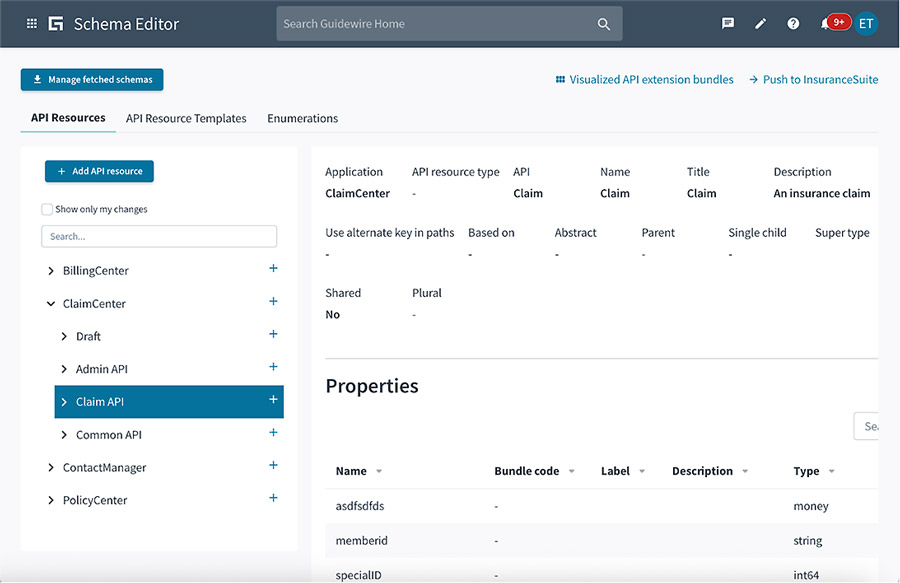Open the feedback chat icon
900x583 pixels.
pyautogui.click(x=728, y=22)
